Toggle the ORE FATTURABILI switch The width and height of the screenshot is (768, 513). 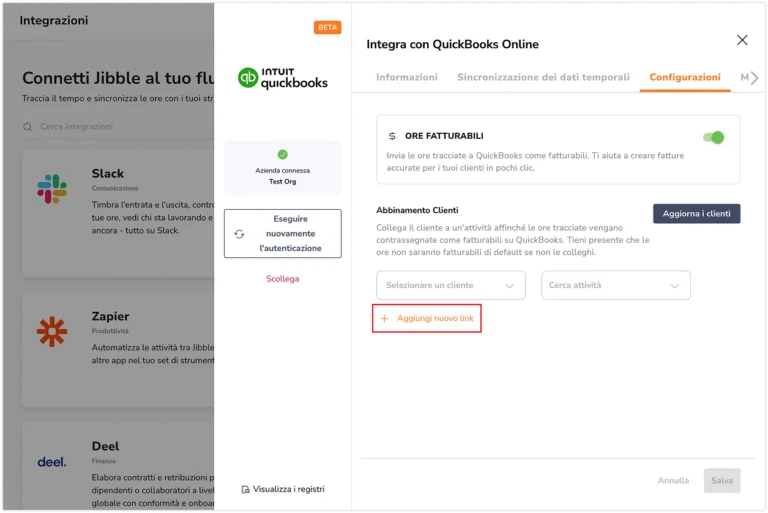tap(713, 138)
